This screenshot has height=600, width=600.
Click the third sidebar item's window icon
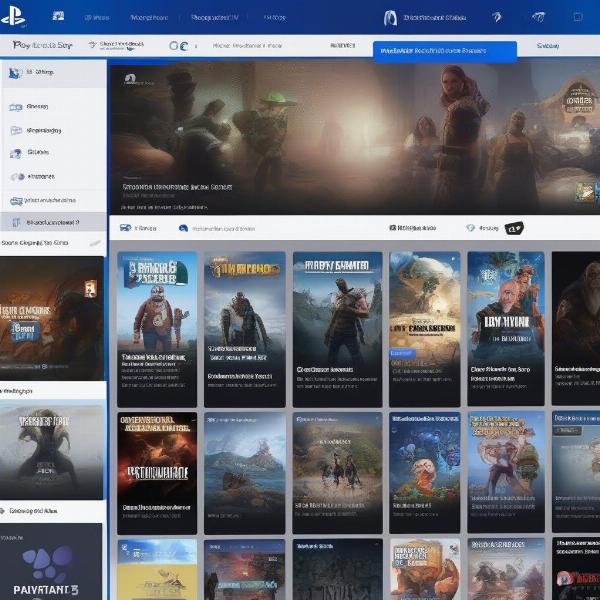(16, 130)
